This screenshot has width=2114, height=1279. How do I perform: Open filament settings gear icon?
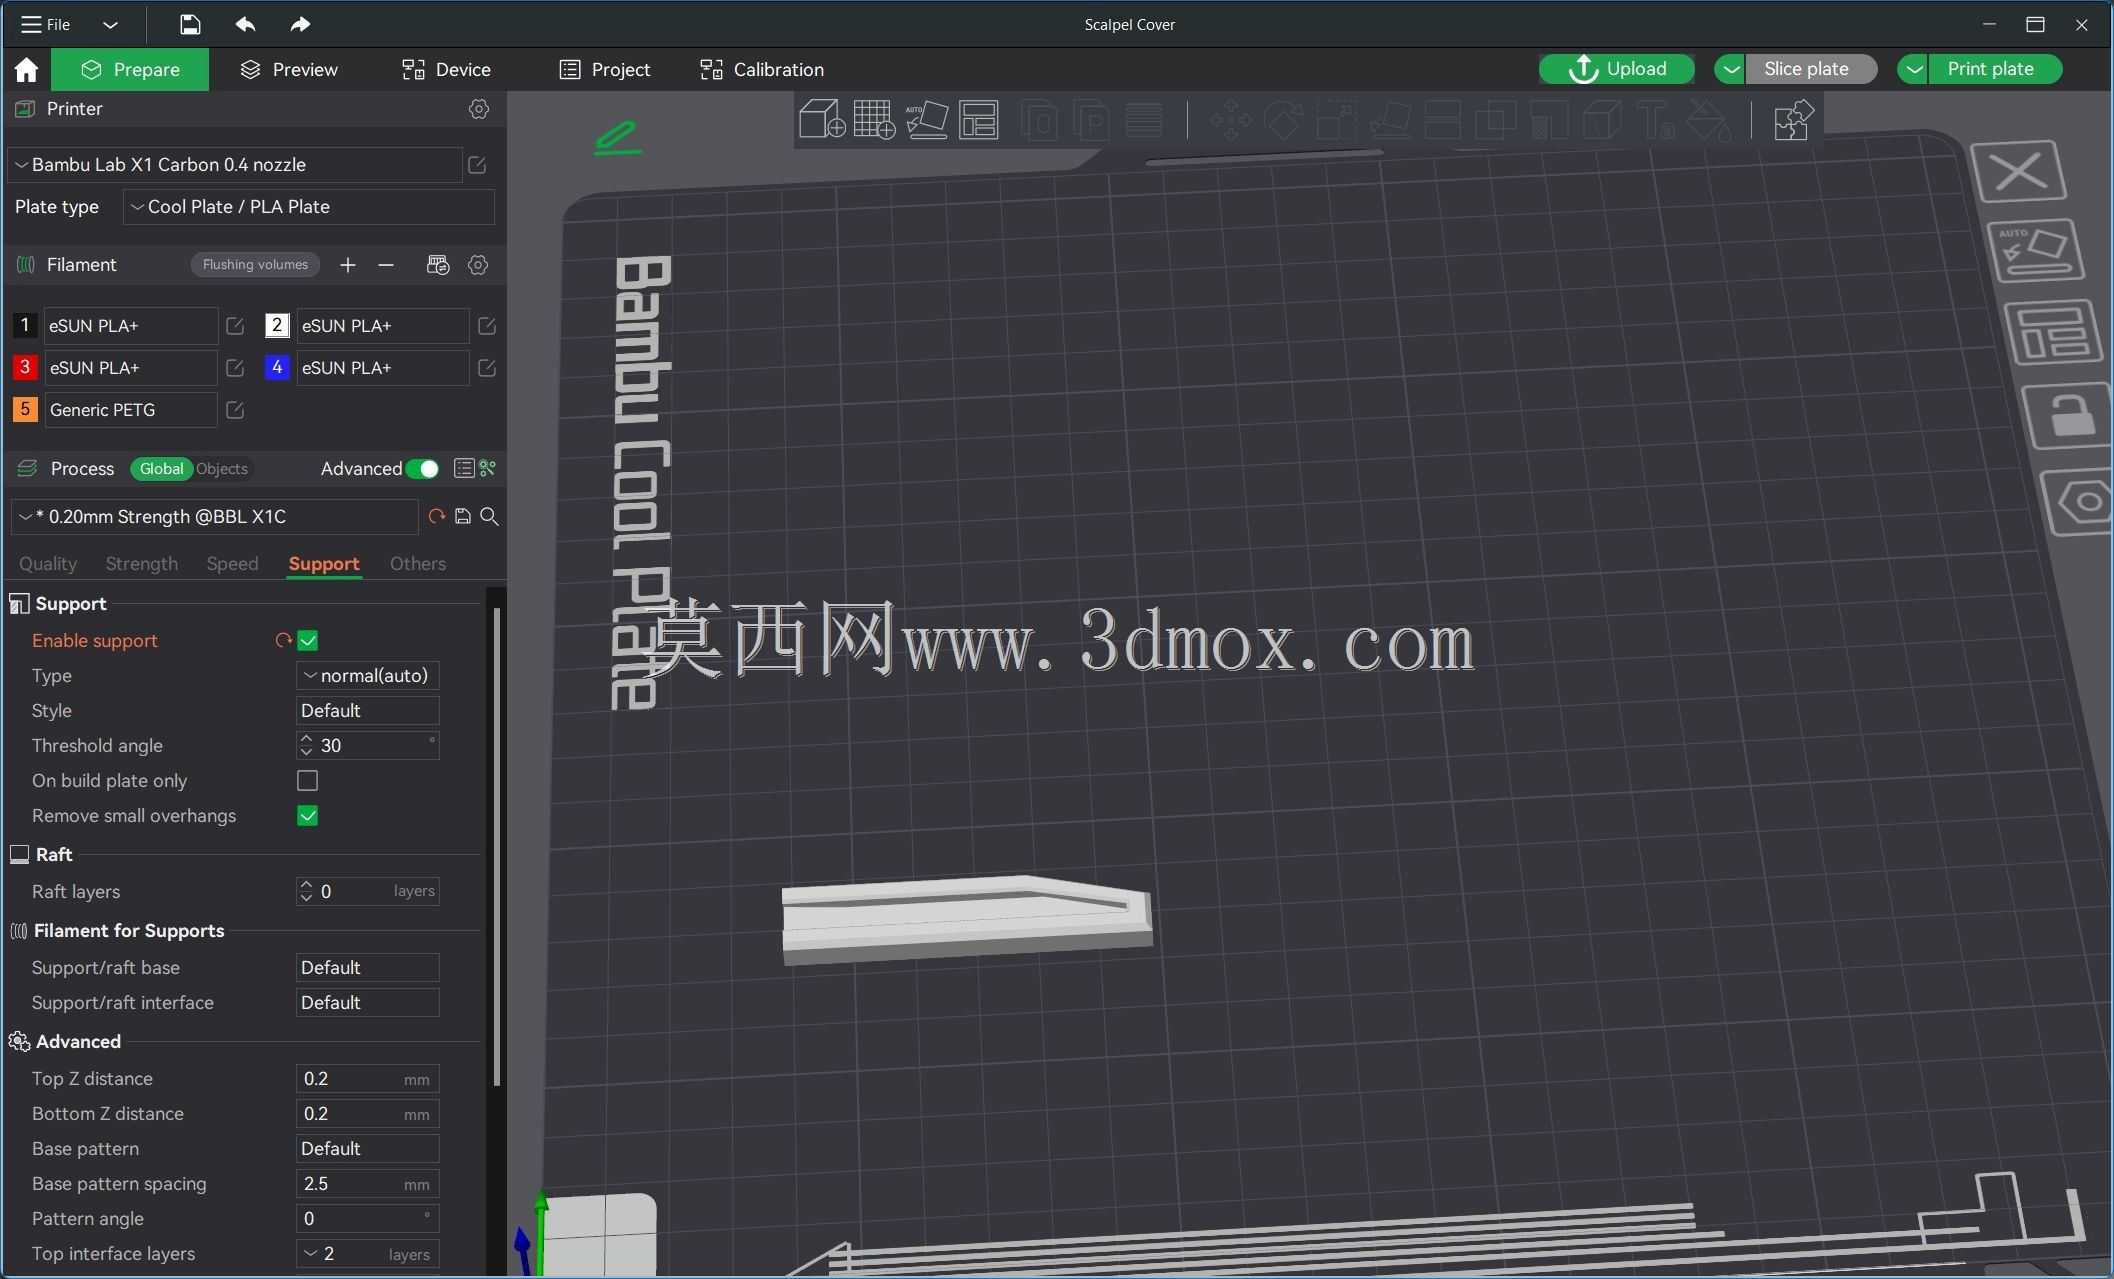pyautogui.click(x=478, y=265)
